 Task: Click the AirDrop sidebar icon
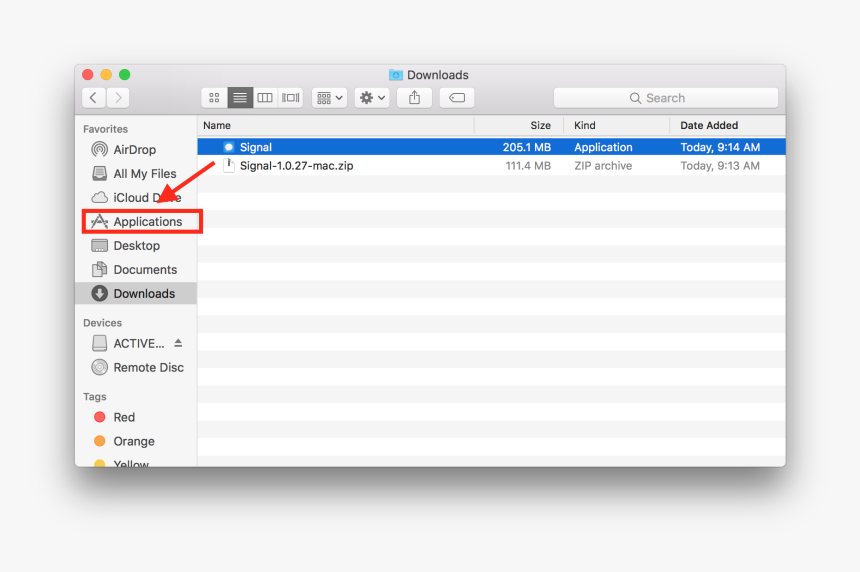pyautogui.click(x=99, y=149)
